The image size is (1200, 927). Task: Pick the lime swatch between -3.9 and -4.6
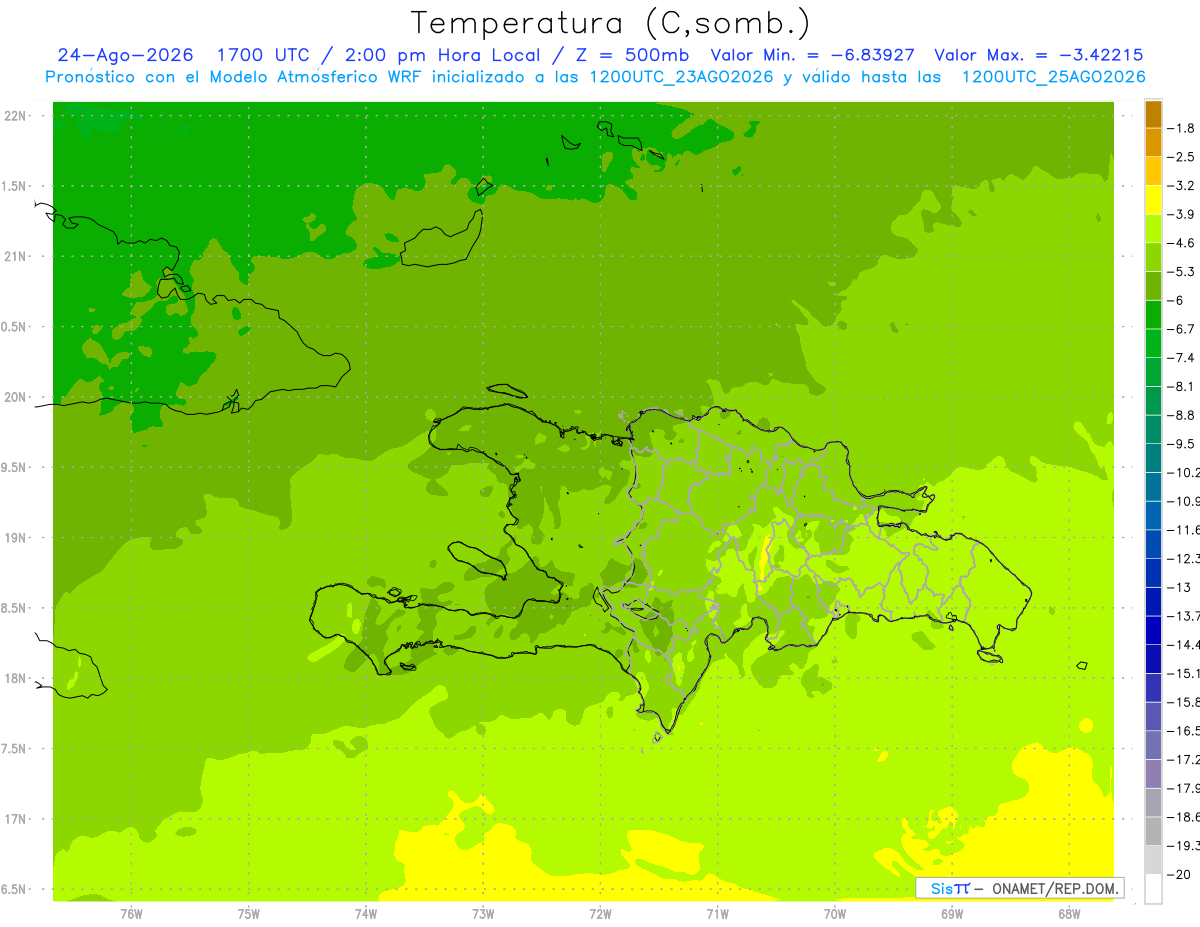[1153, 229]
